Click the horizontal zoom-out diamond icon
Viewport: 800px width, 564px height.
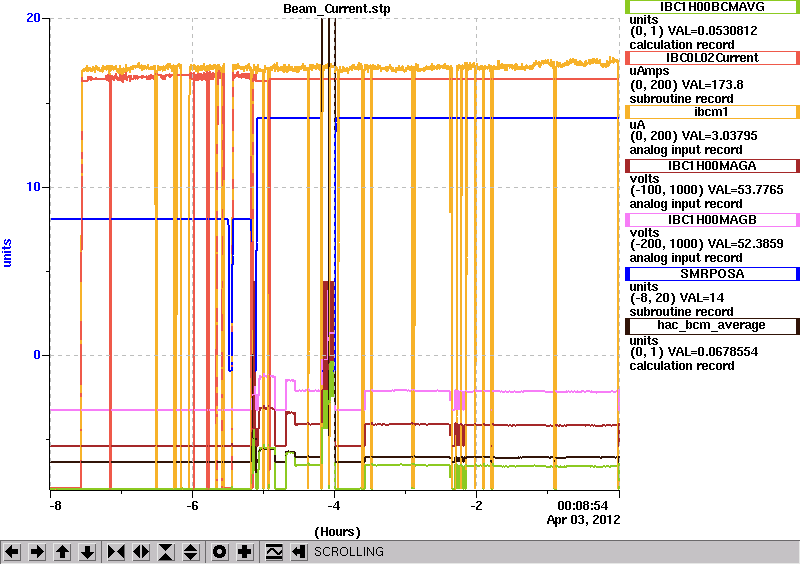pyautogui.click(x=141, y=552)
